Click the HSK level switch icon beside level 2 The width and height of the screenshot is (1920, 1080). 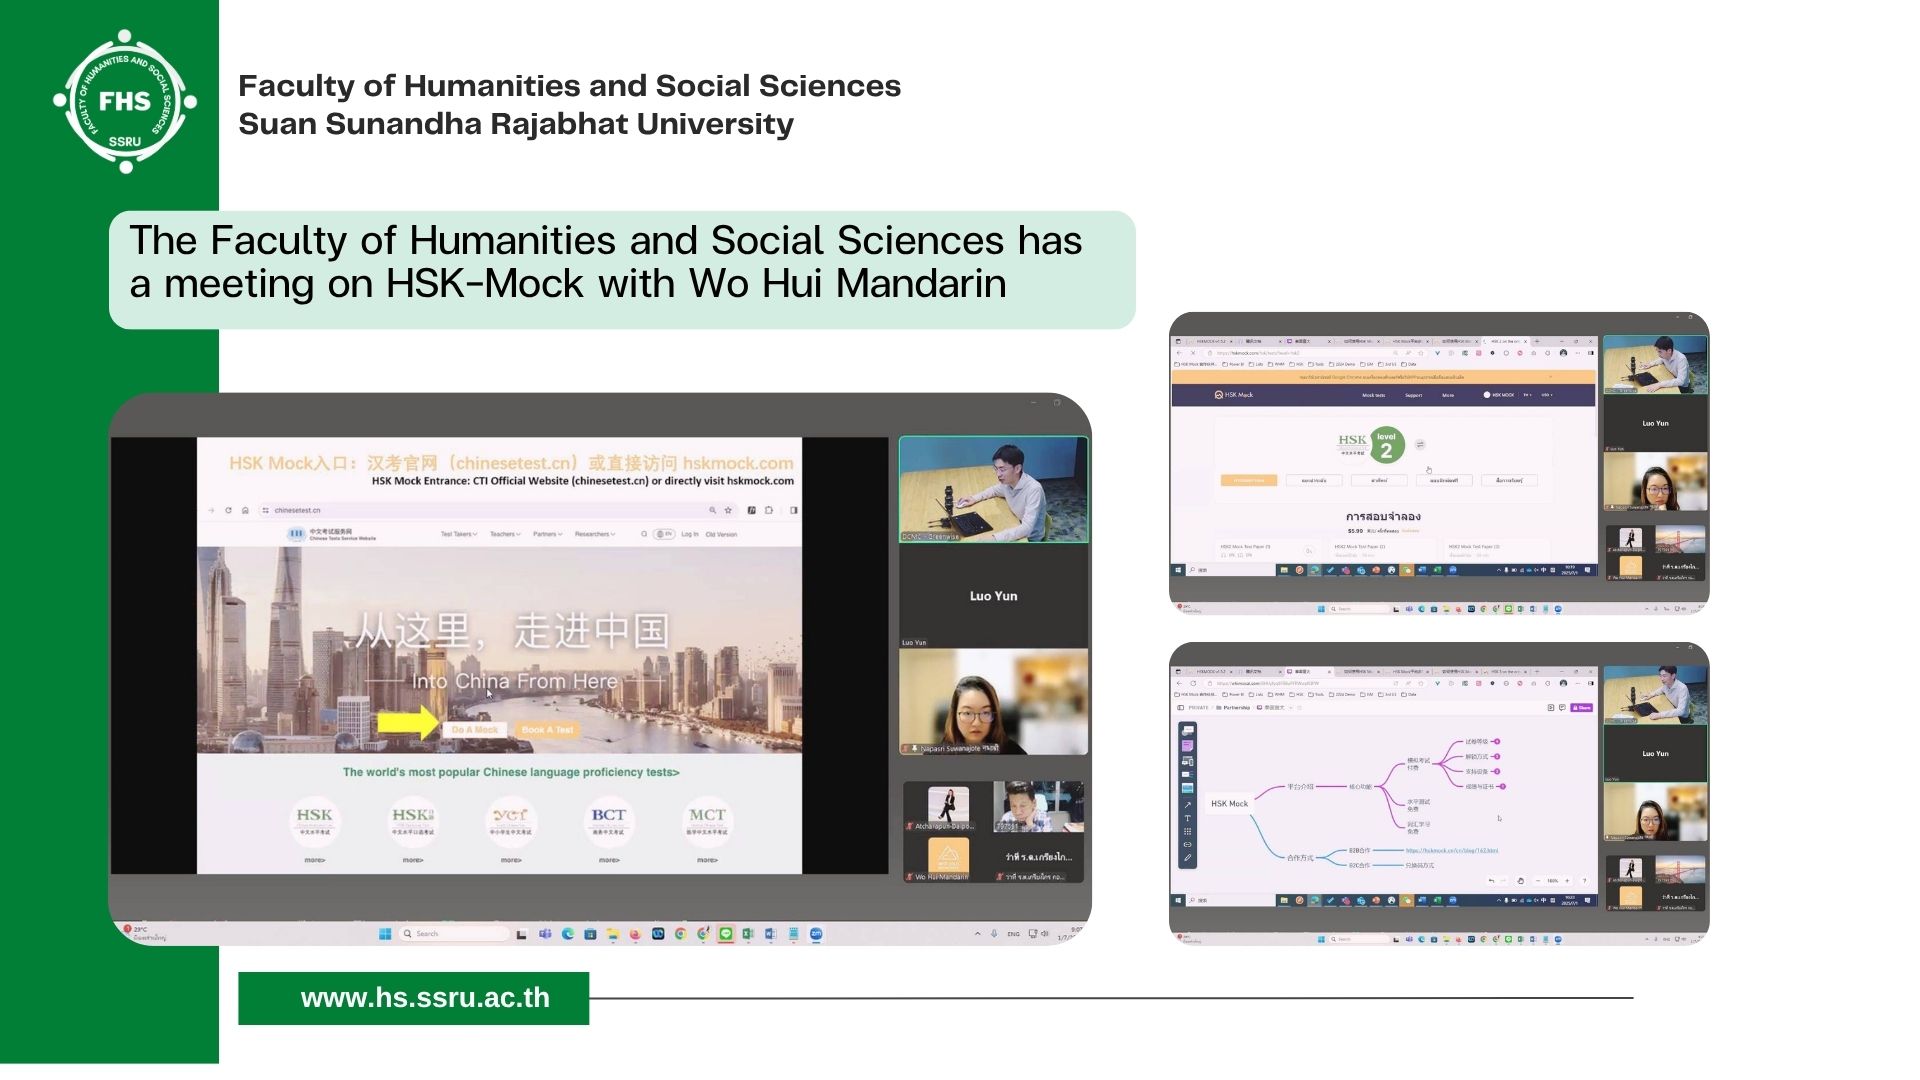point(1420,444)
